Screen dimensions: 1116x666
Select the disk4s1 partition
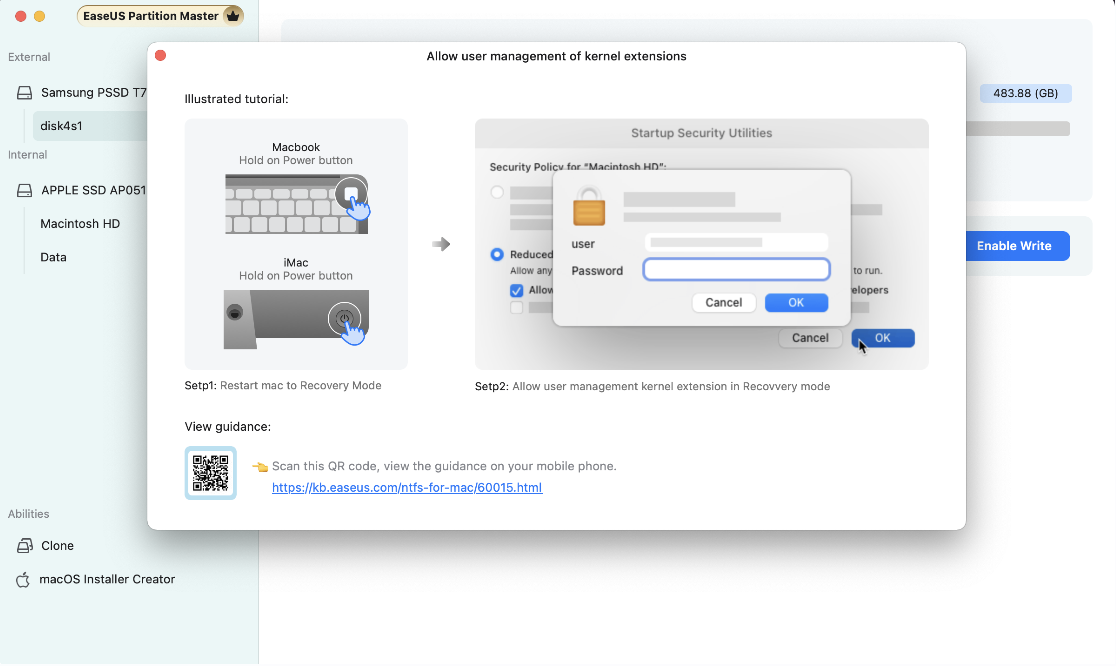click(90, 126)
